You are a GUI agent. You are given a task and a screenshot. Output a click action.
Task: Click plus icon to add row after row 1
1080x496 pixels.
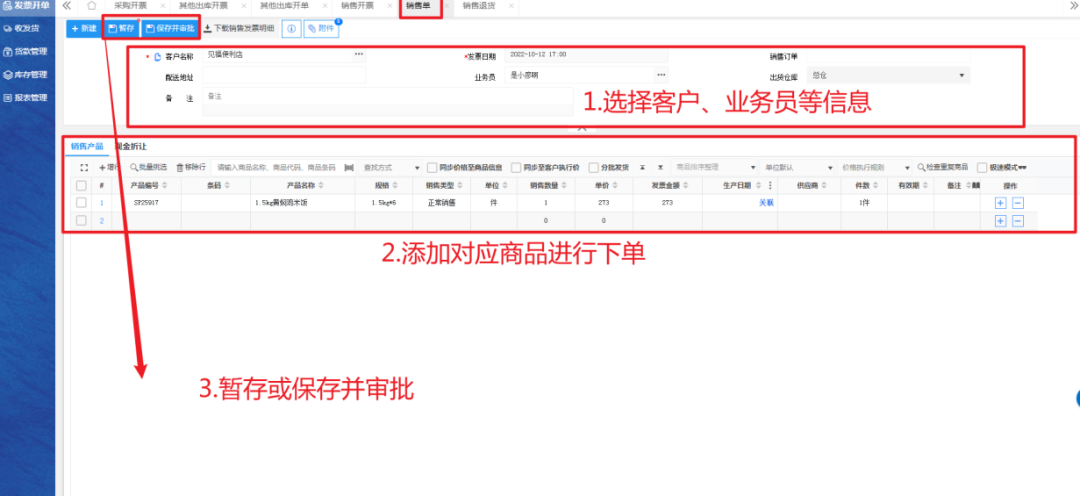click(x=1000, y=203)
